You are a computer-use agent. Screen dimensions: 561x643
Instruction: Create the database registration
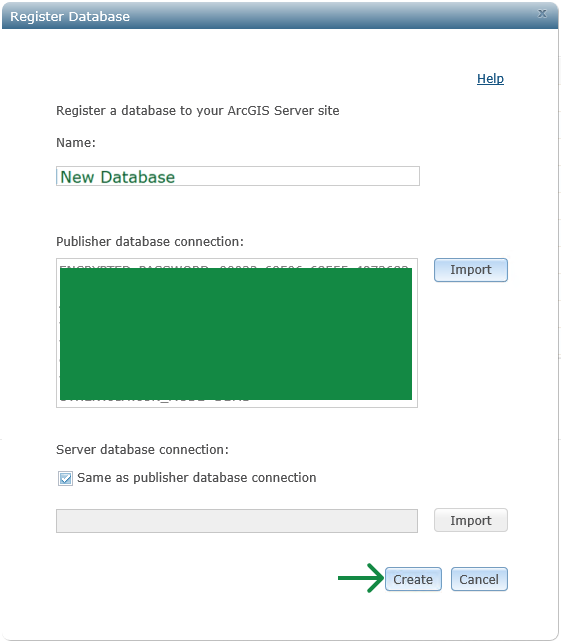pyautogui.click(x=413, y=579)
